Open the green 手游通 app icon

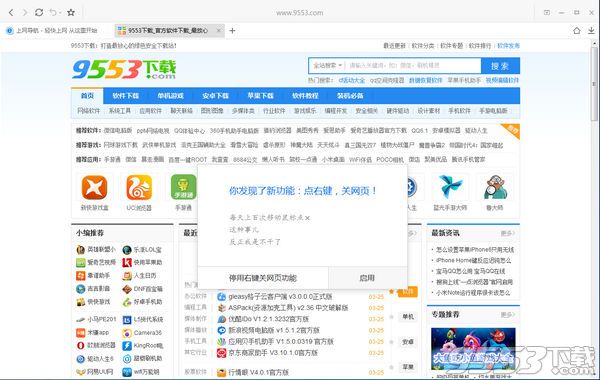[x=183, y=187]
